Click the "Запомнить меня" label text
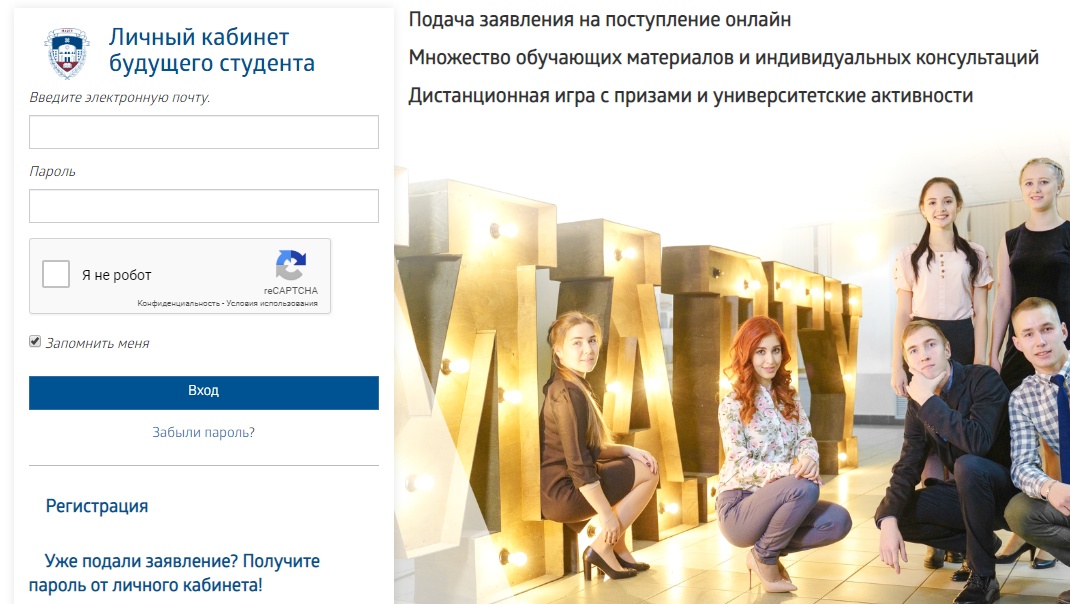 (x=97, y=343)
